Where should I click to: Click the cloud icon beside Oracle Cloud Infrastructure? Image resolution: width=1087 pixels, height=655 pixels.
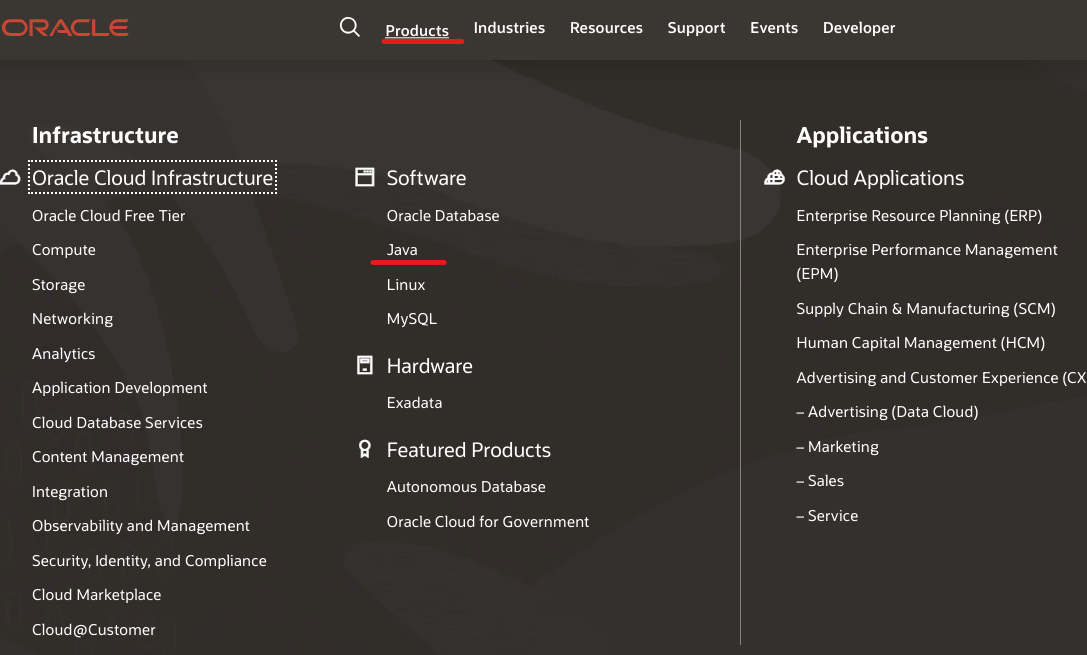11,178
